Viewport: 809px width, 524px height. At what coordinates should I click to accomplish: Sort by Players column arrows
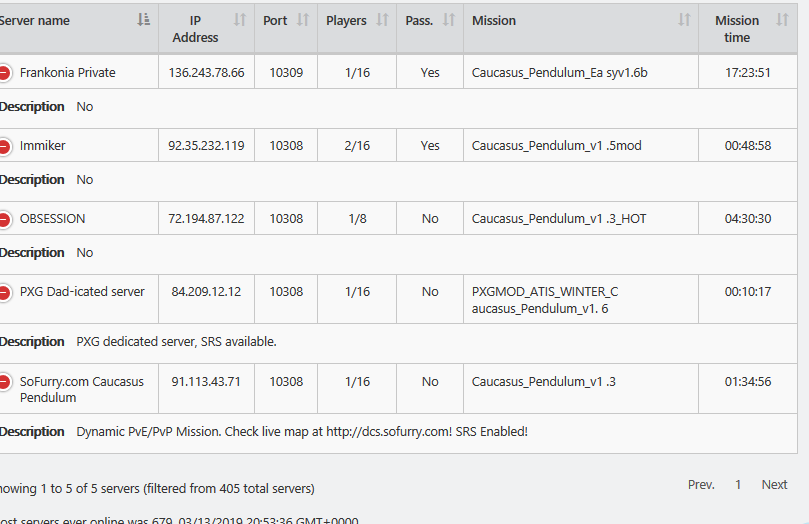[x=382, y=20]
